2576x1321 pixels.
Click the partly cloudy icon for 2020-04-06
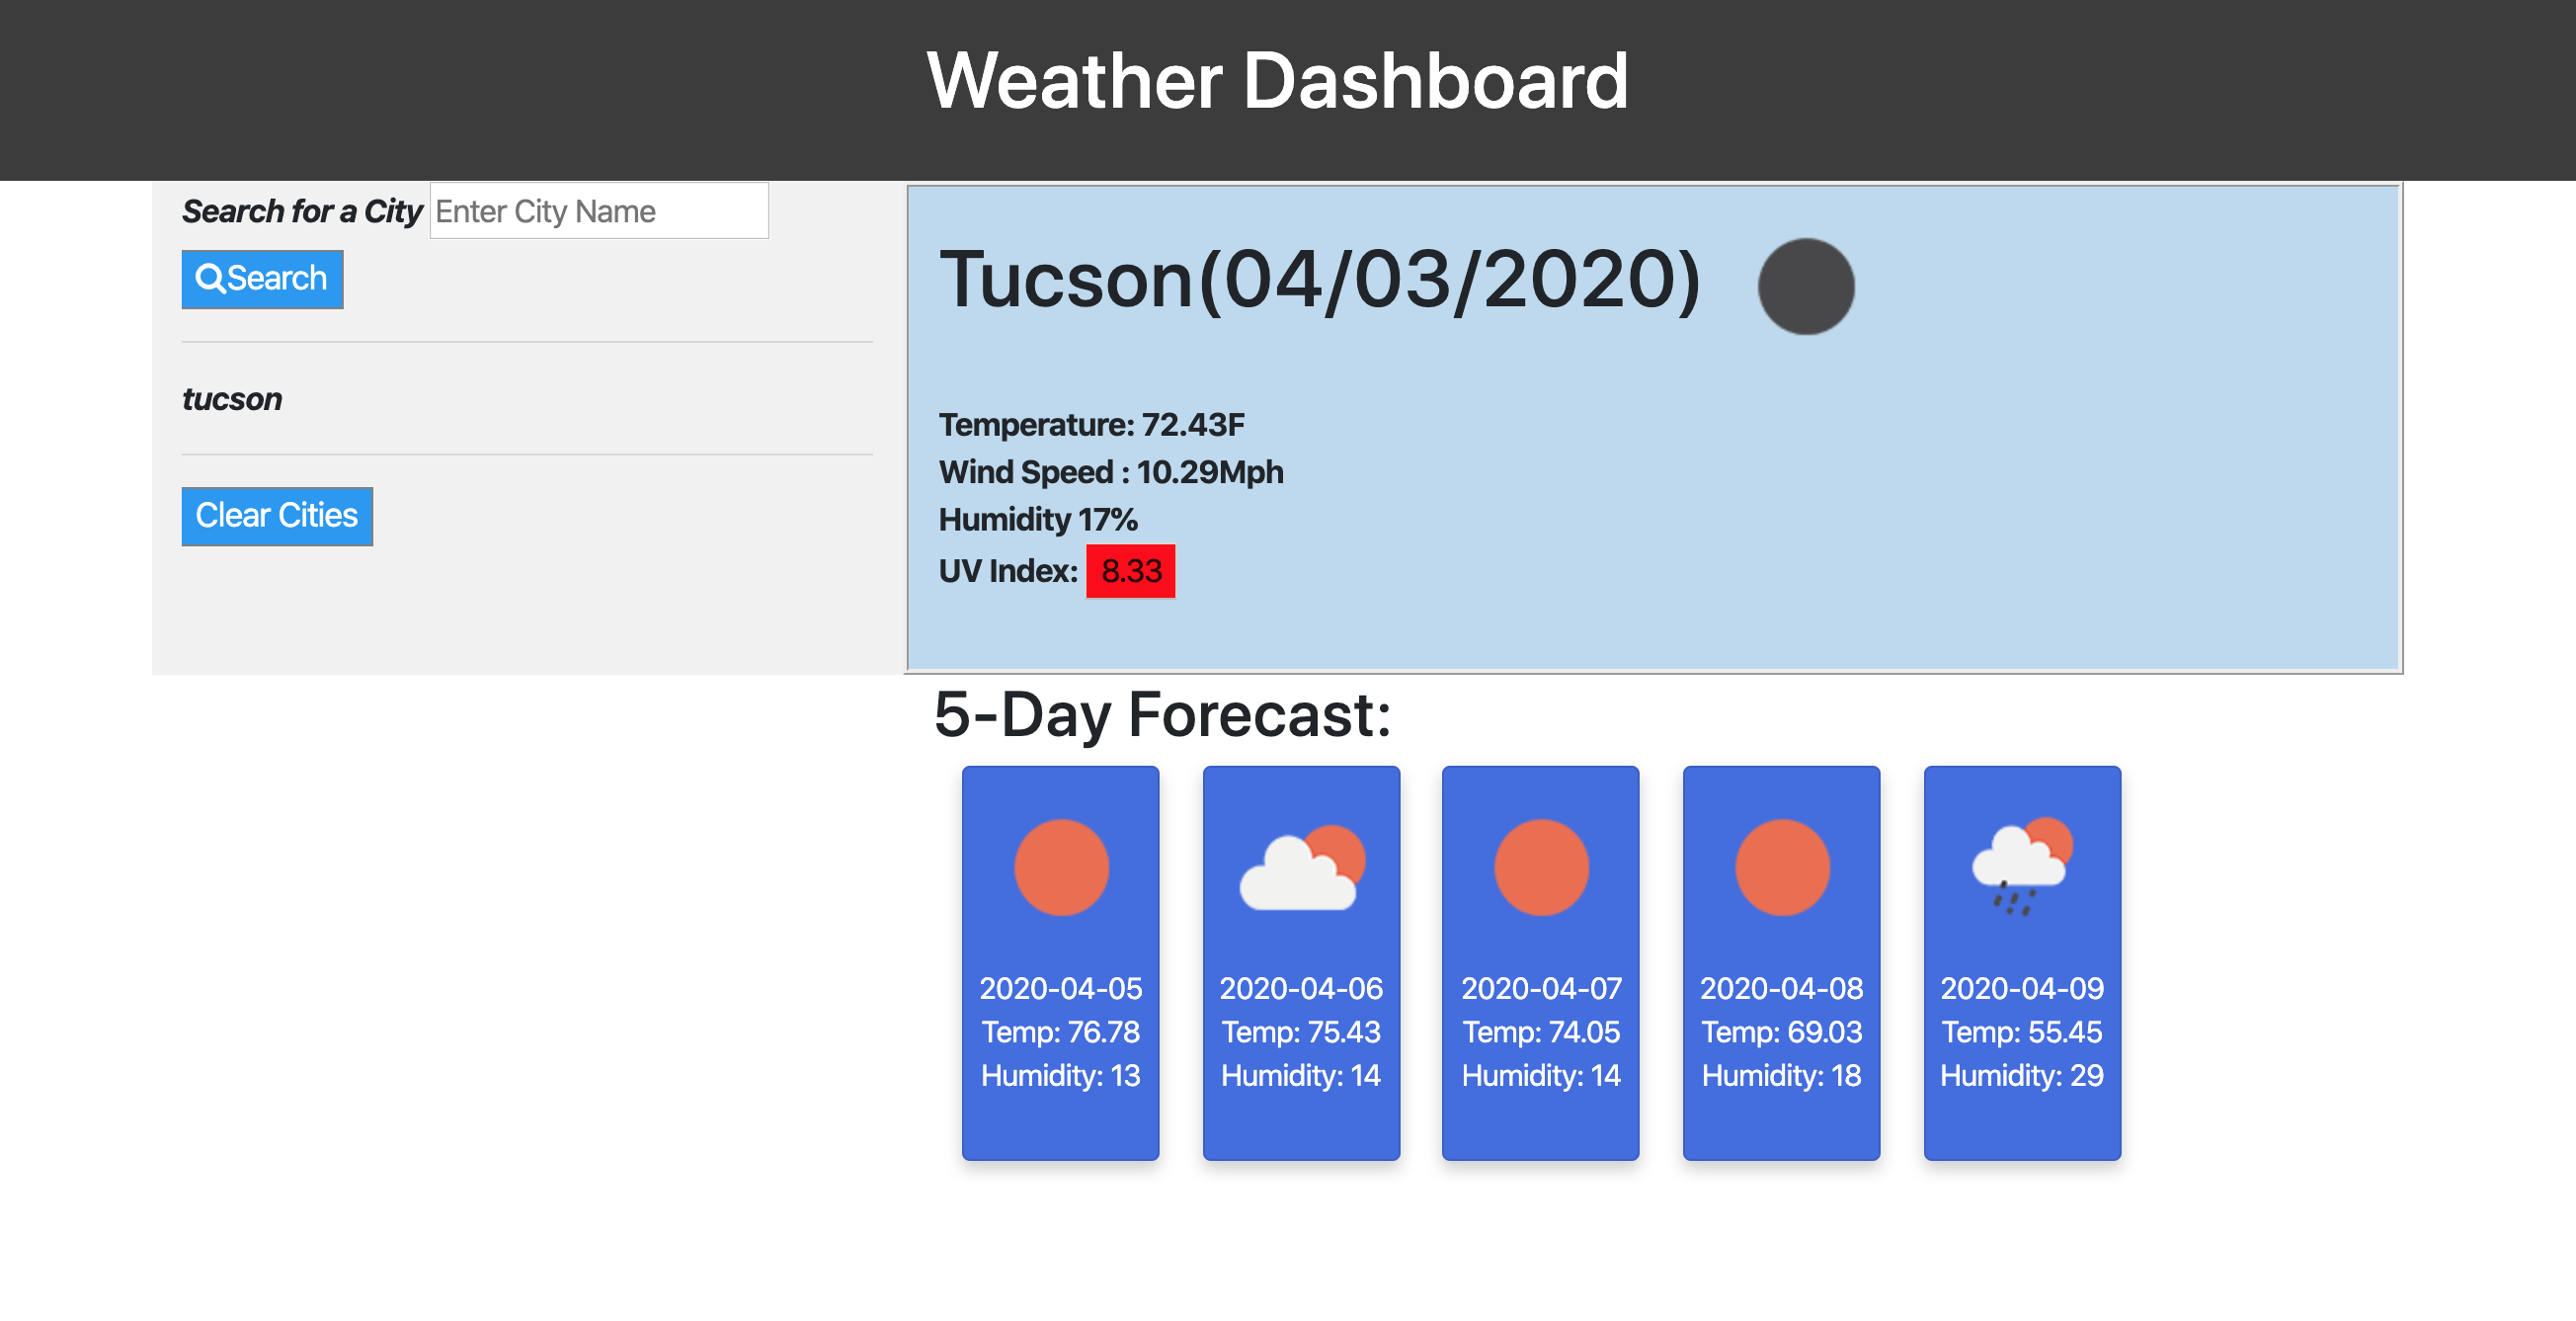tap(1301, 867)
